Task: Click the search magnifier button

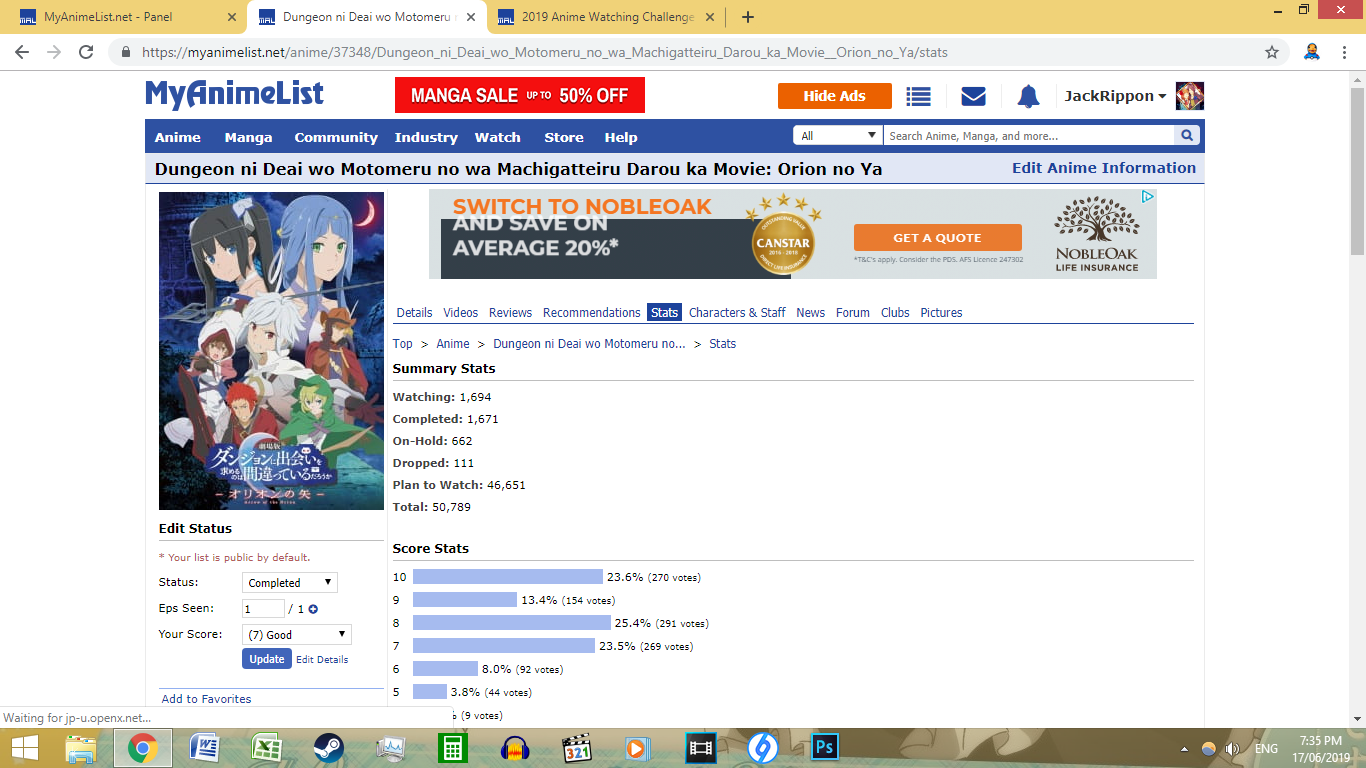Action: (1187, 136)
